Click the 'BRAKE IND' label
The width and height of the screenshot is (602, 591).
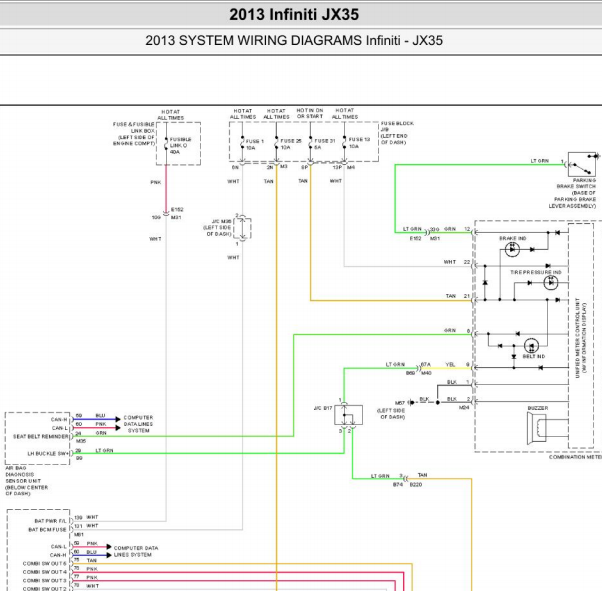[x=513, y=238]
